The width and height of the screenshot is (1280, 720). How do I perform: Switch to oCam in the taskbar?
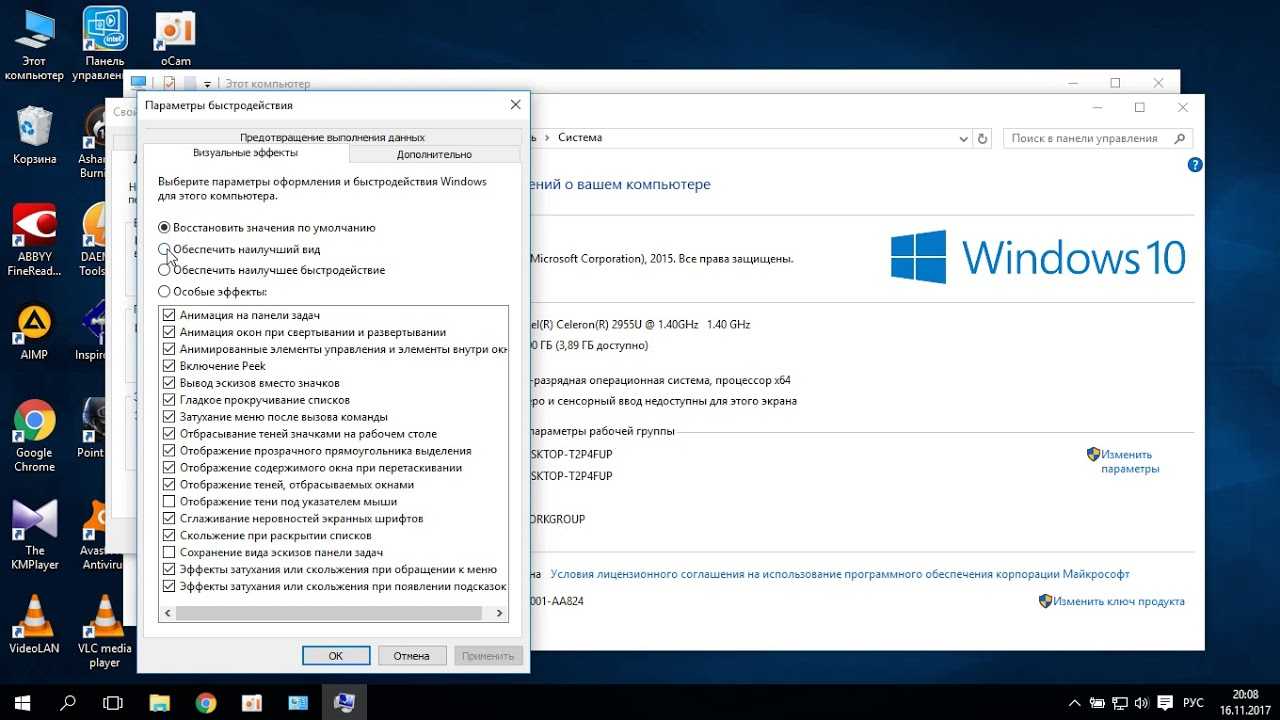(252, 702)
